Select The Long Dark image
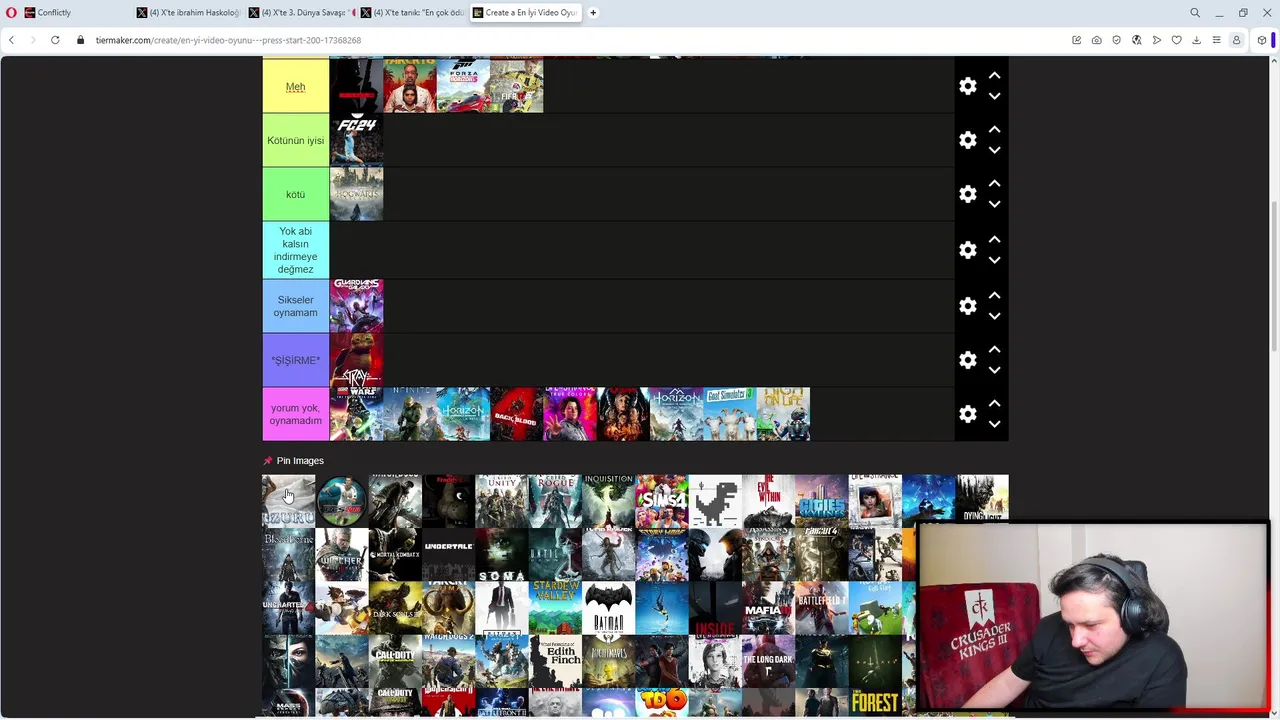Image resolution: width=1280 pixels, height=720 pixels. (769, 662)
